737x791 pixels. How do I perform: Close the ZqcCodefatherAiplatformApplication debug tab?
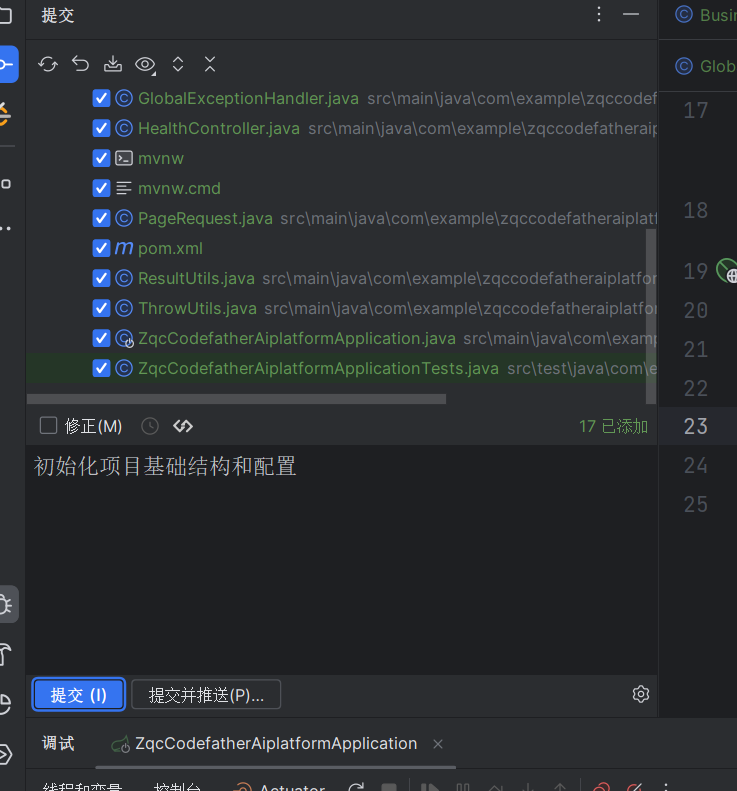[x=438, y=744]
